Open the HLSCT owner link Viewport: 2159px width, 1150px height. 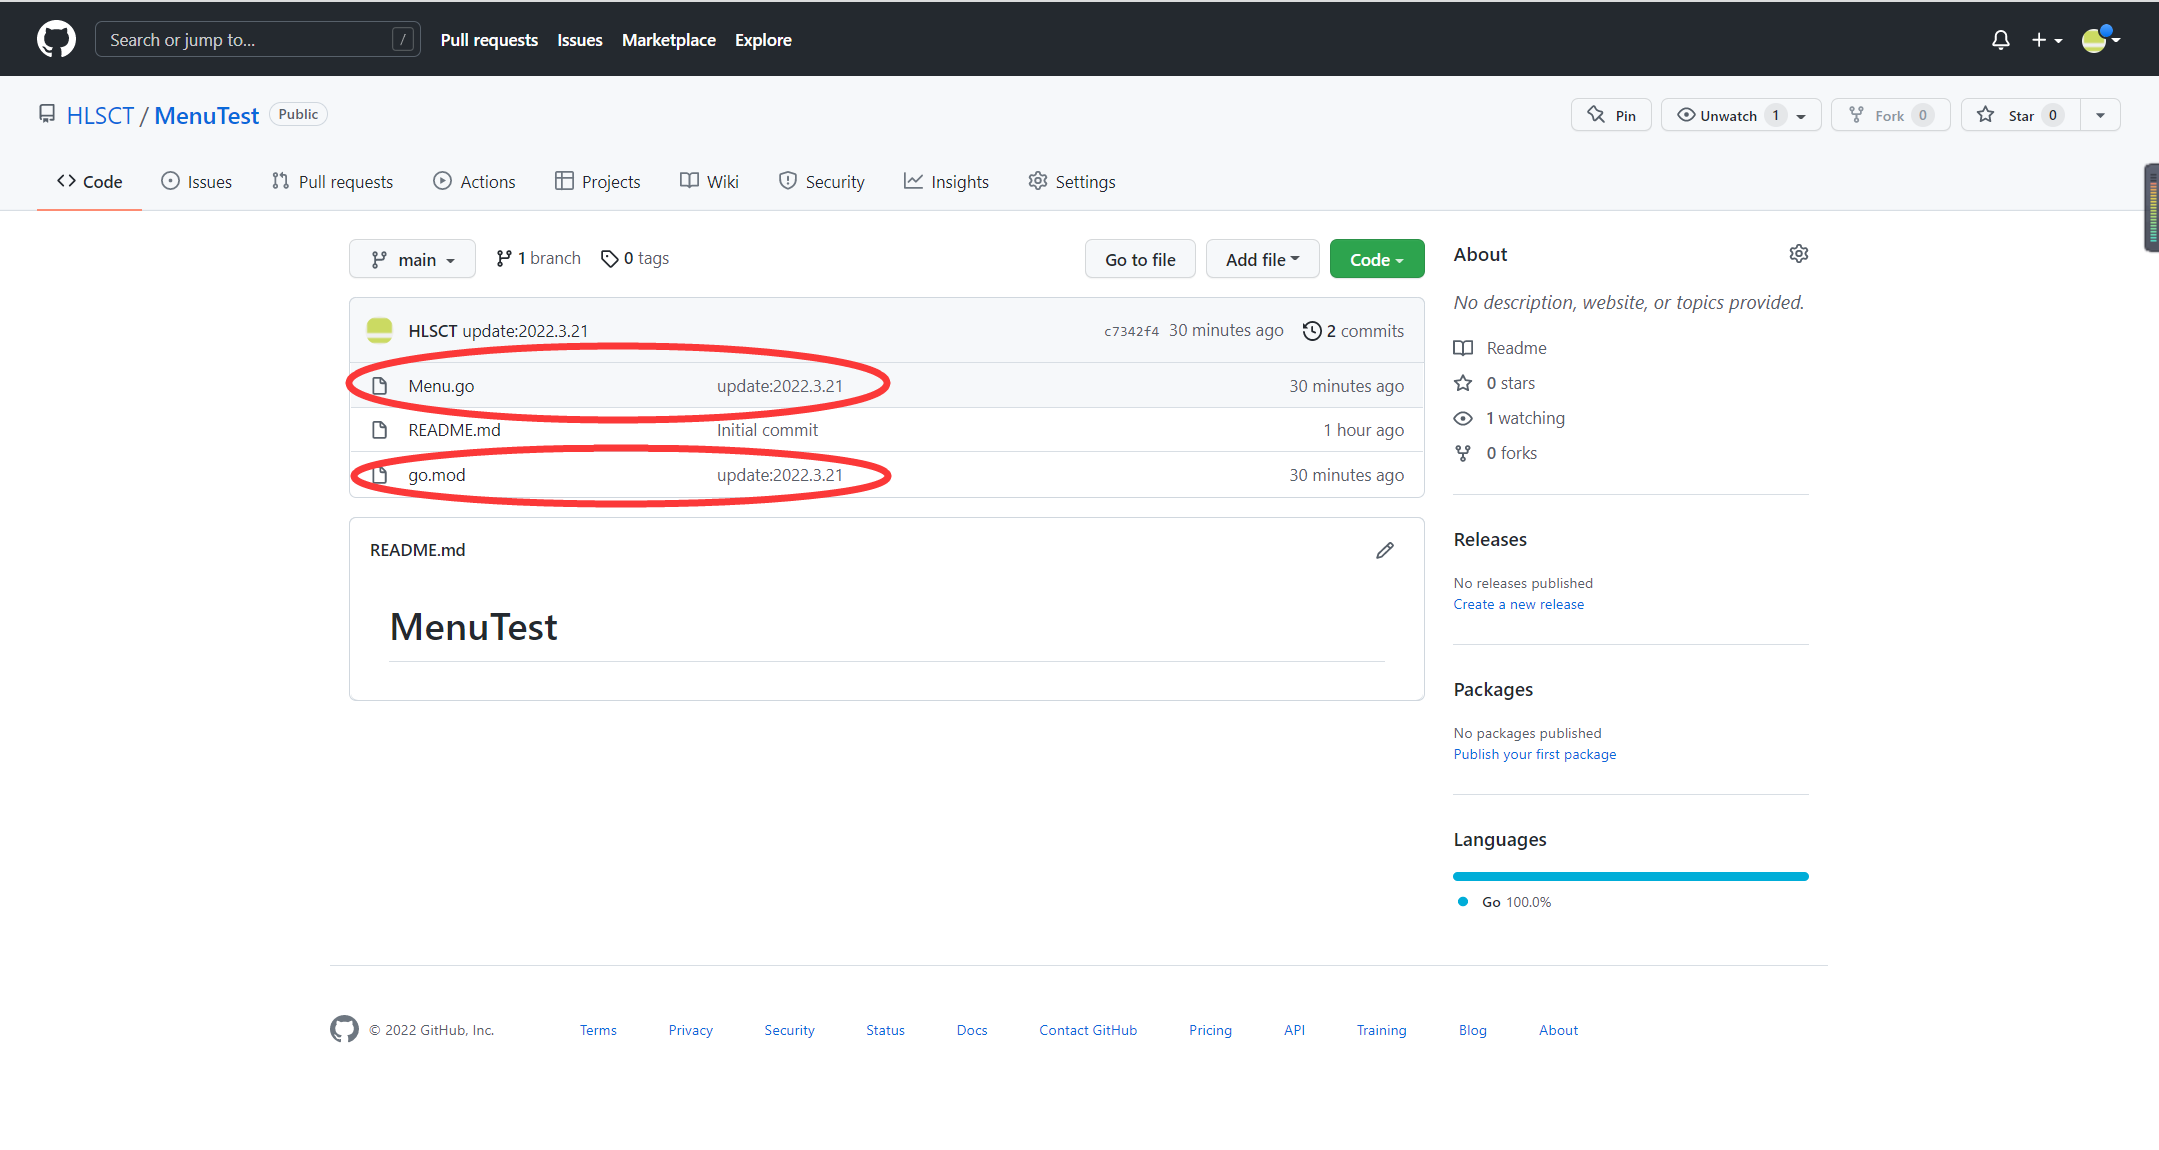(x=100, y=116)
